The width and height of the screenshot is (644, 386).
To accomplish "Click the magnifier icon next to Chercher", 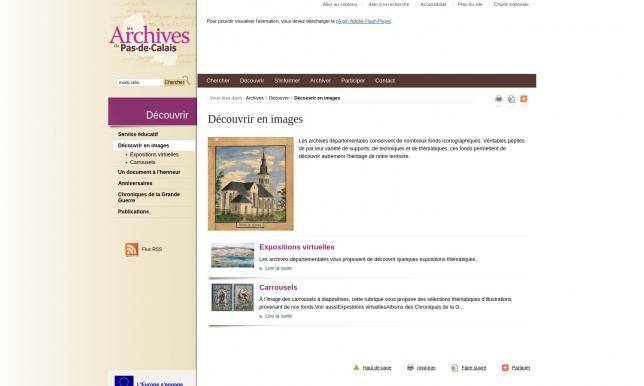I will tap(186, 80).
